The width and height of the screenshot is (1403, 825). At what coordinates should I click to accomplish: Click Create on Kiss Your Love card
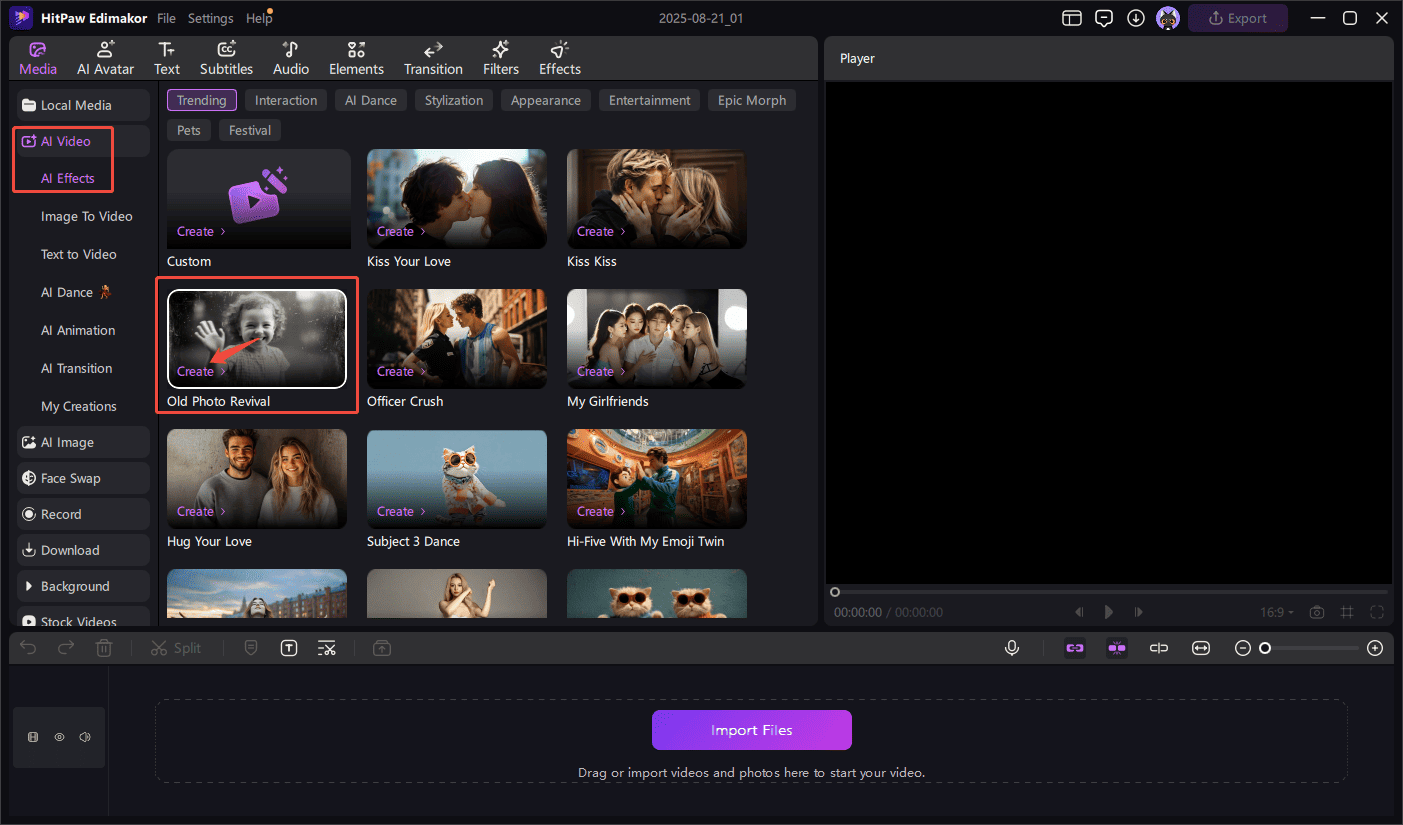[x=401, y=231]
